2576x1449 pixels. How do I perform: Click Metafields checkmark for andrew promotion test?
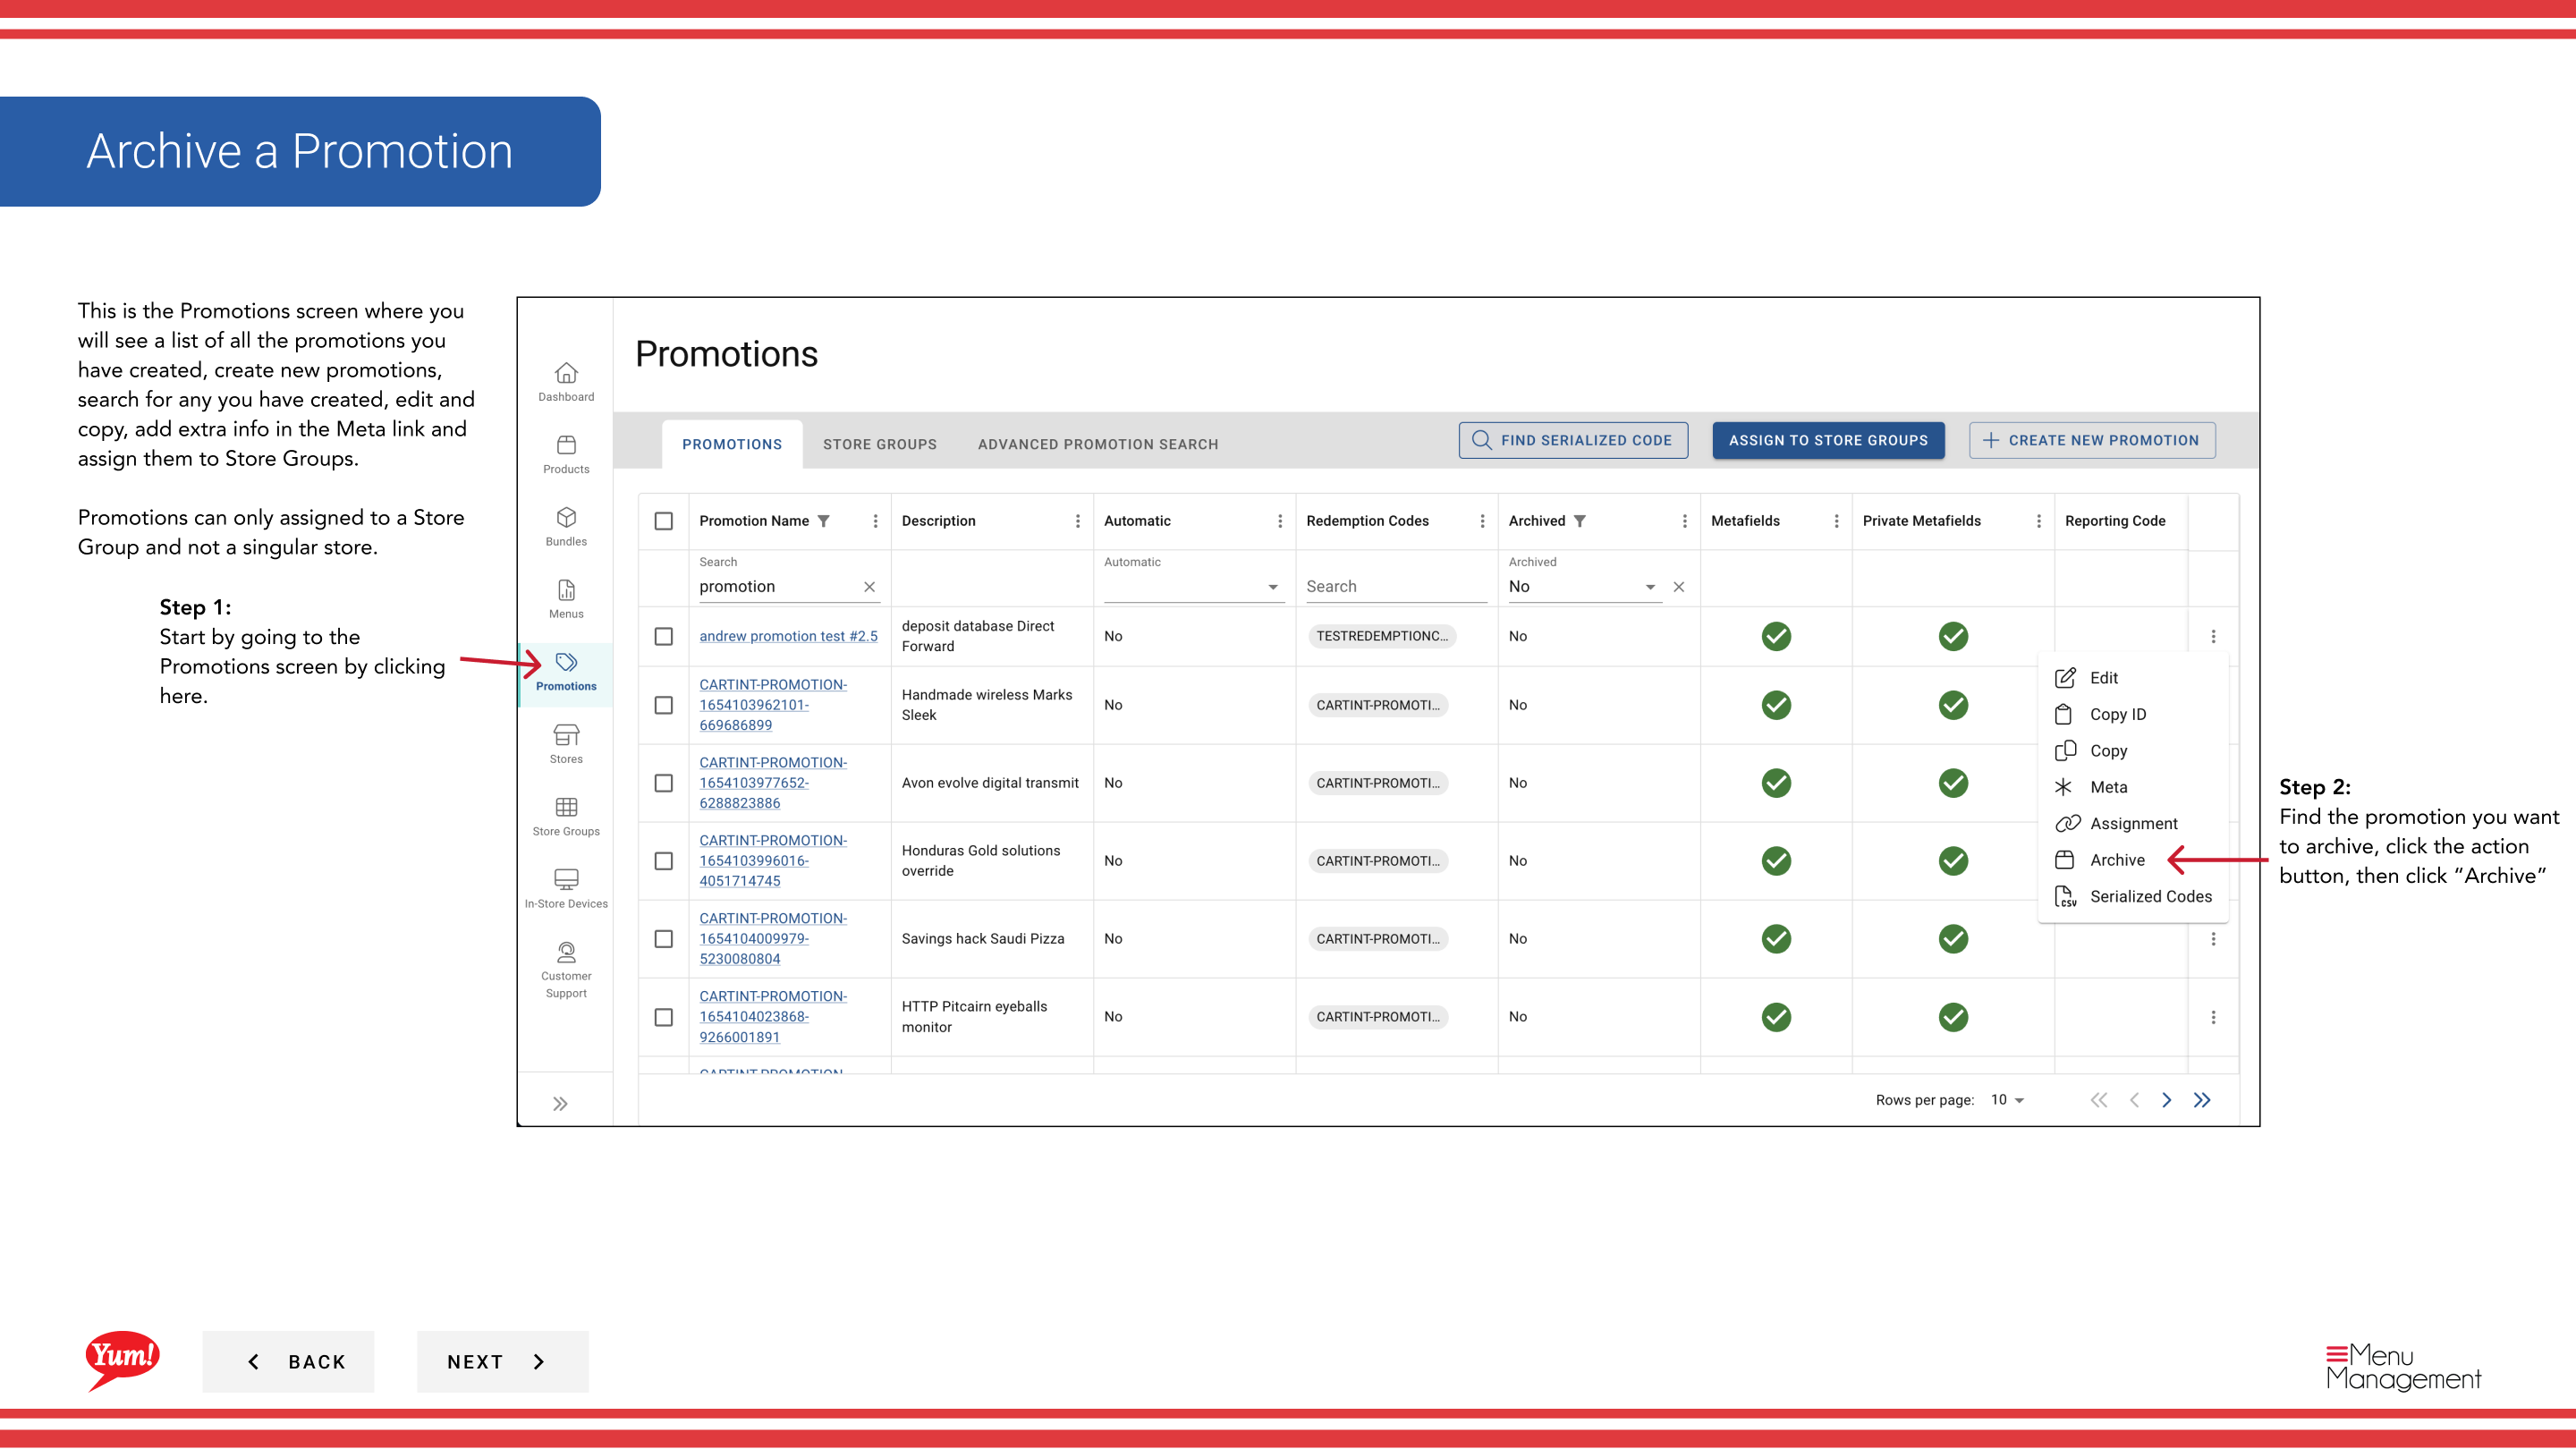[x=1776, y=636]
